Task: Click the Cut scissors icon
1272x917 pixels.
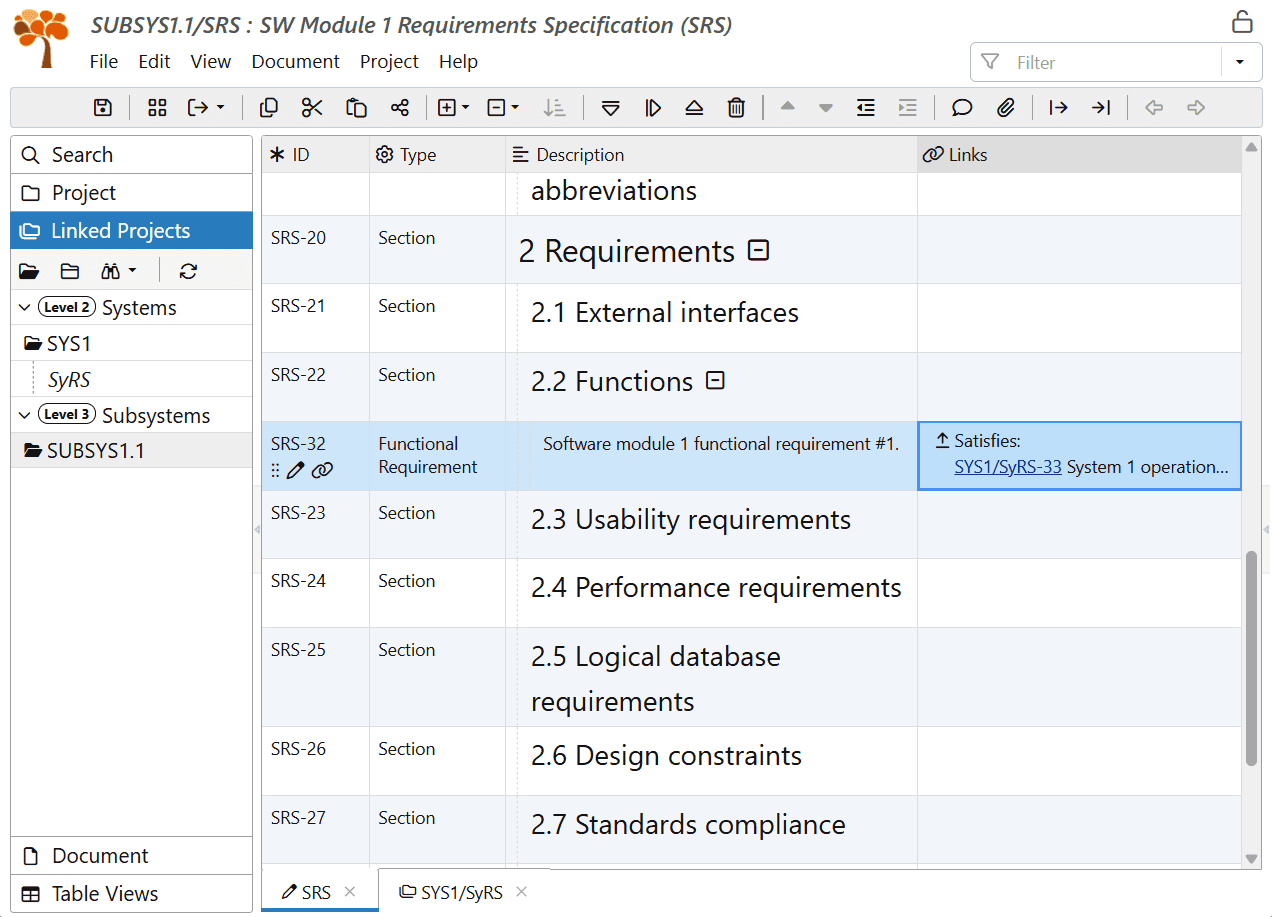Action: (312, 108)
